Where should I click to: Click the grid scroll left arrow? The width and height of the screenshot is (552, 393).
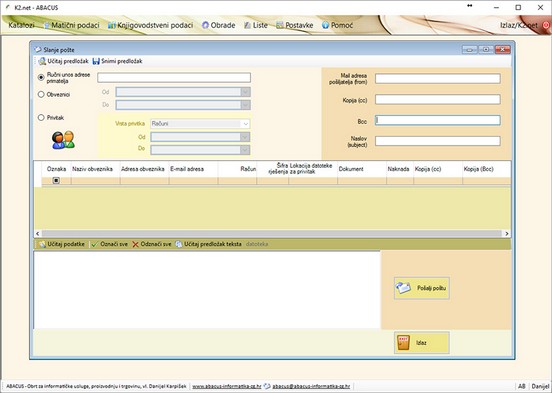click(x=38, y=233)
